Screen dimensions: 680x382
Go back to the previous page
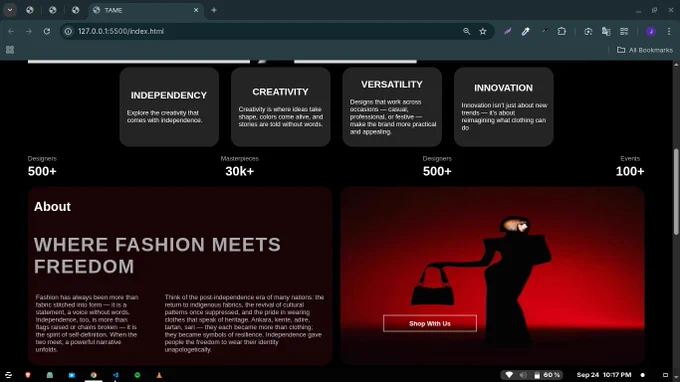(x=11, y=31)
